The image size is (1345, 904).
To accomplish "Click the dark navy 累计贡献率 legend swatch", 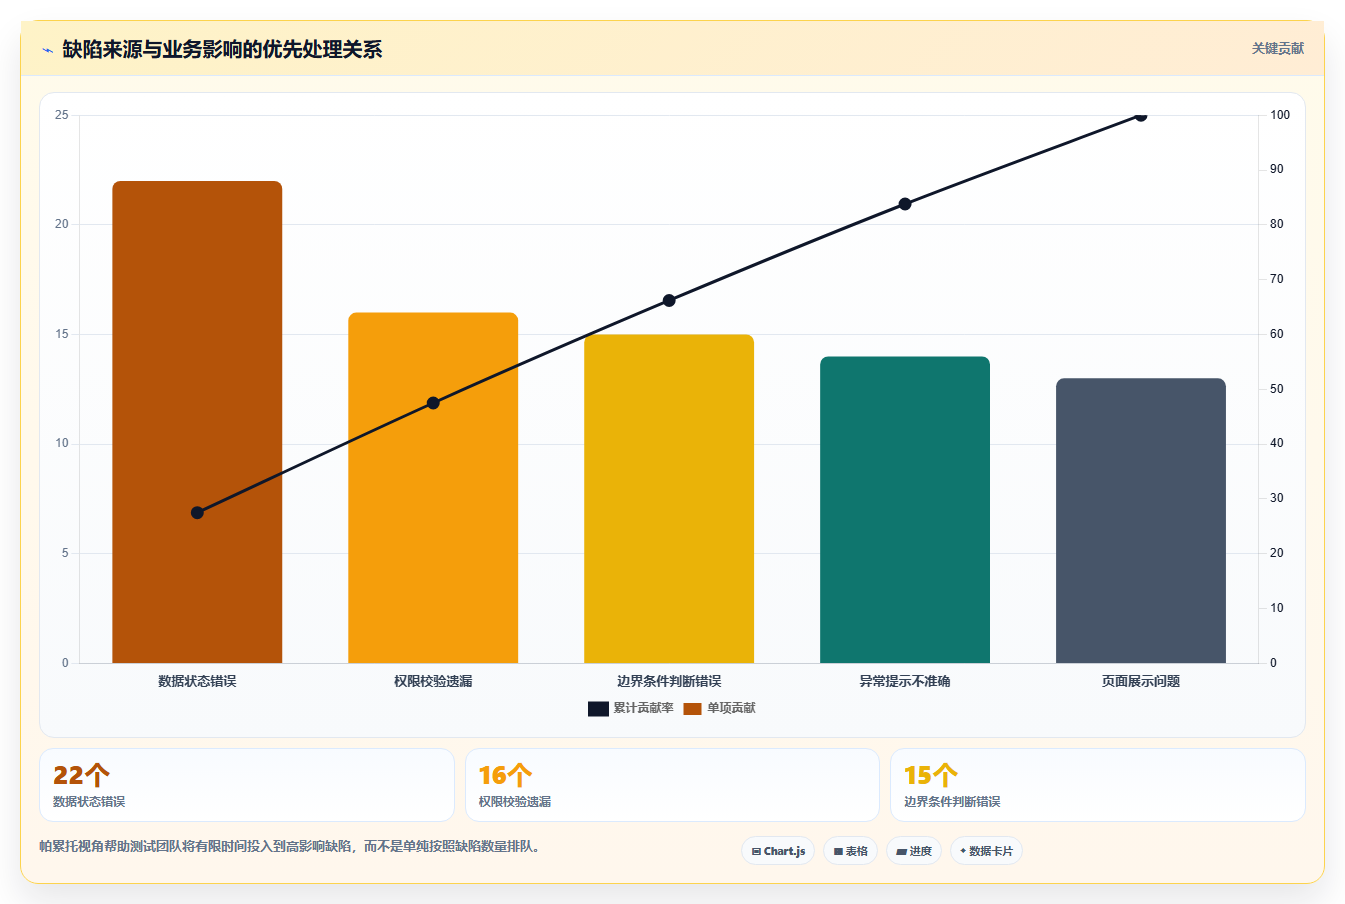I will (x=598, y=709).
